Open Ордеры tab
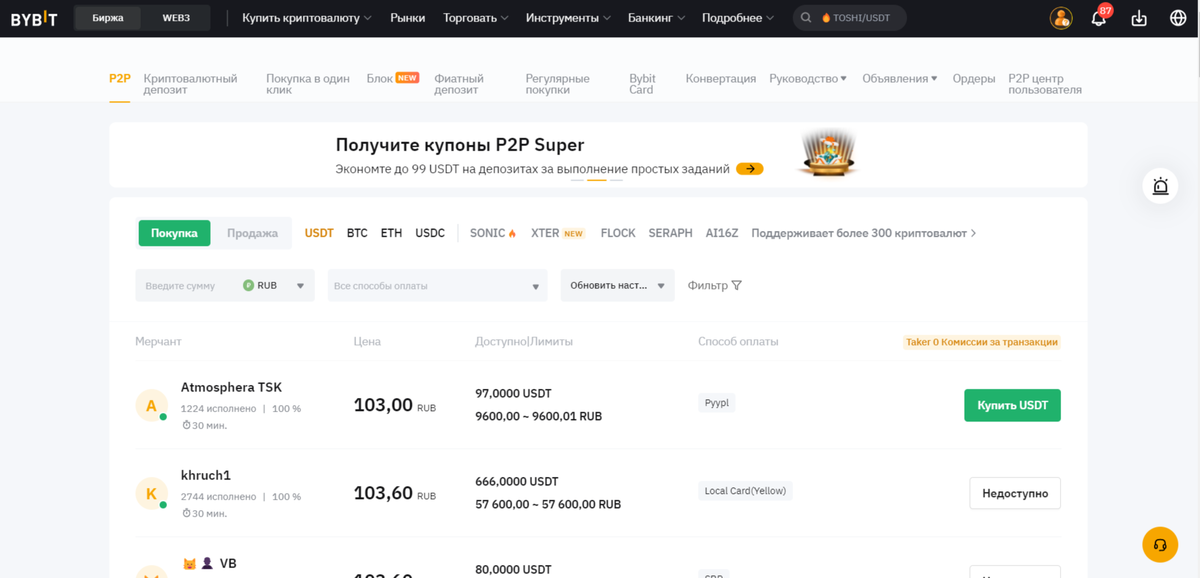Image resolution: width=1200 pixels, height=578 pixels. click(974, 78)
